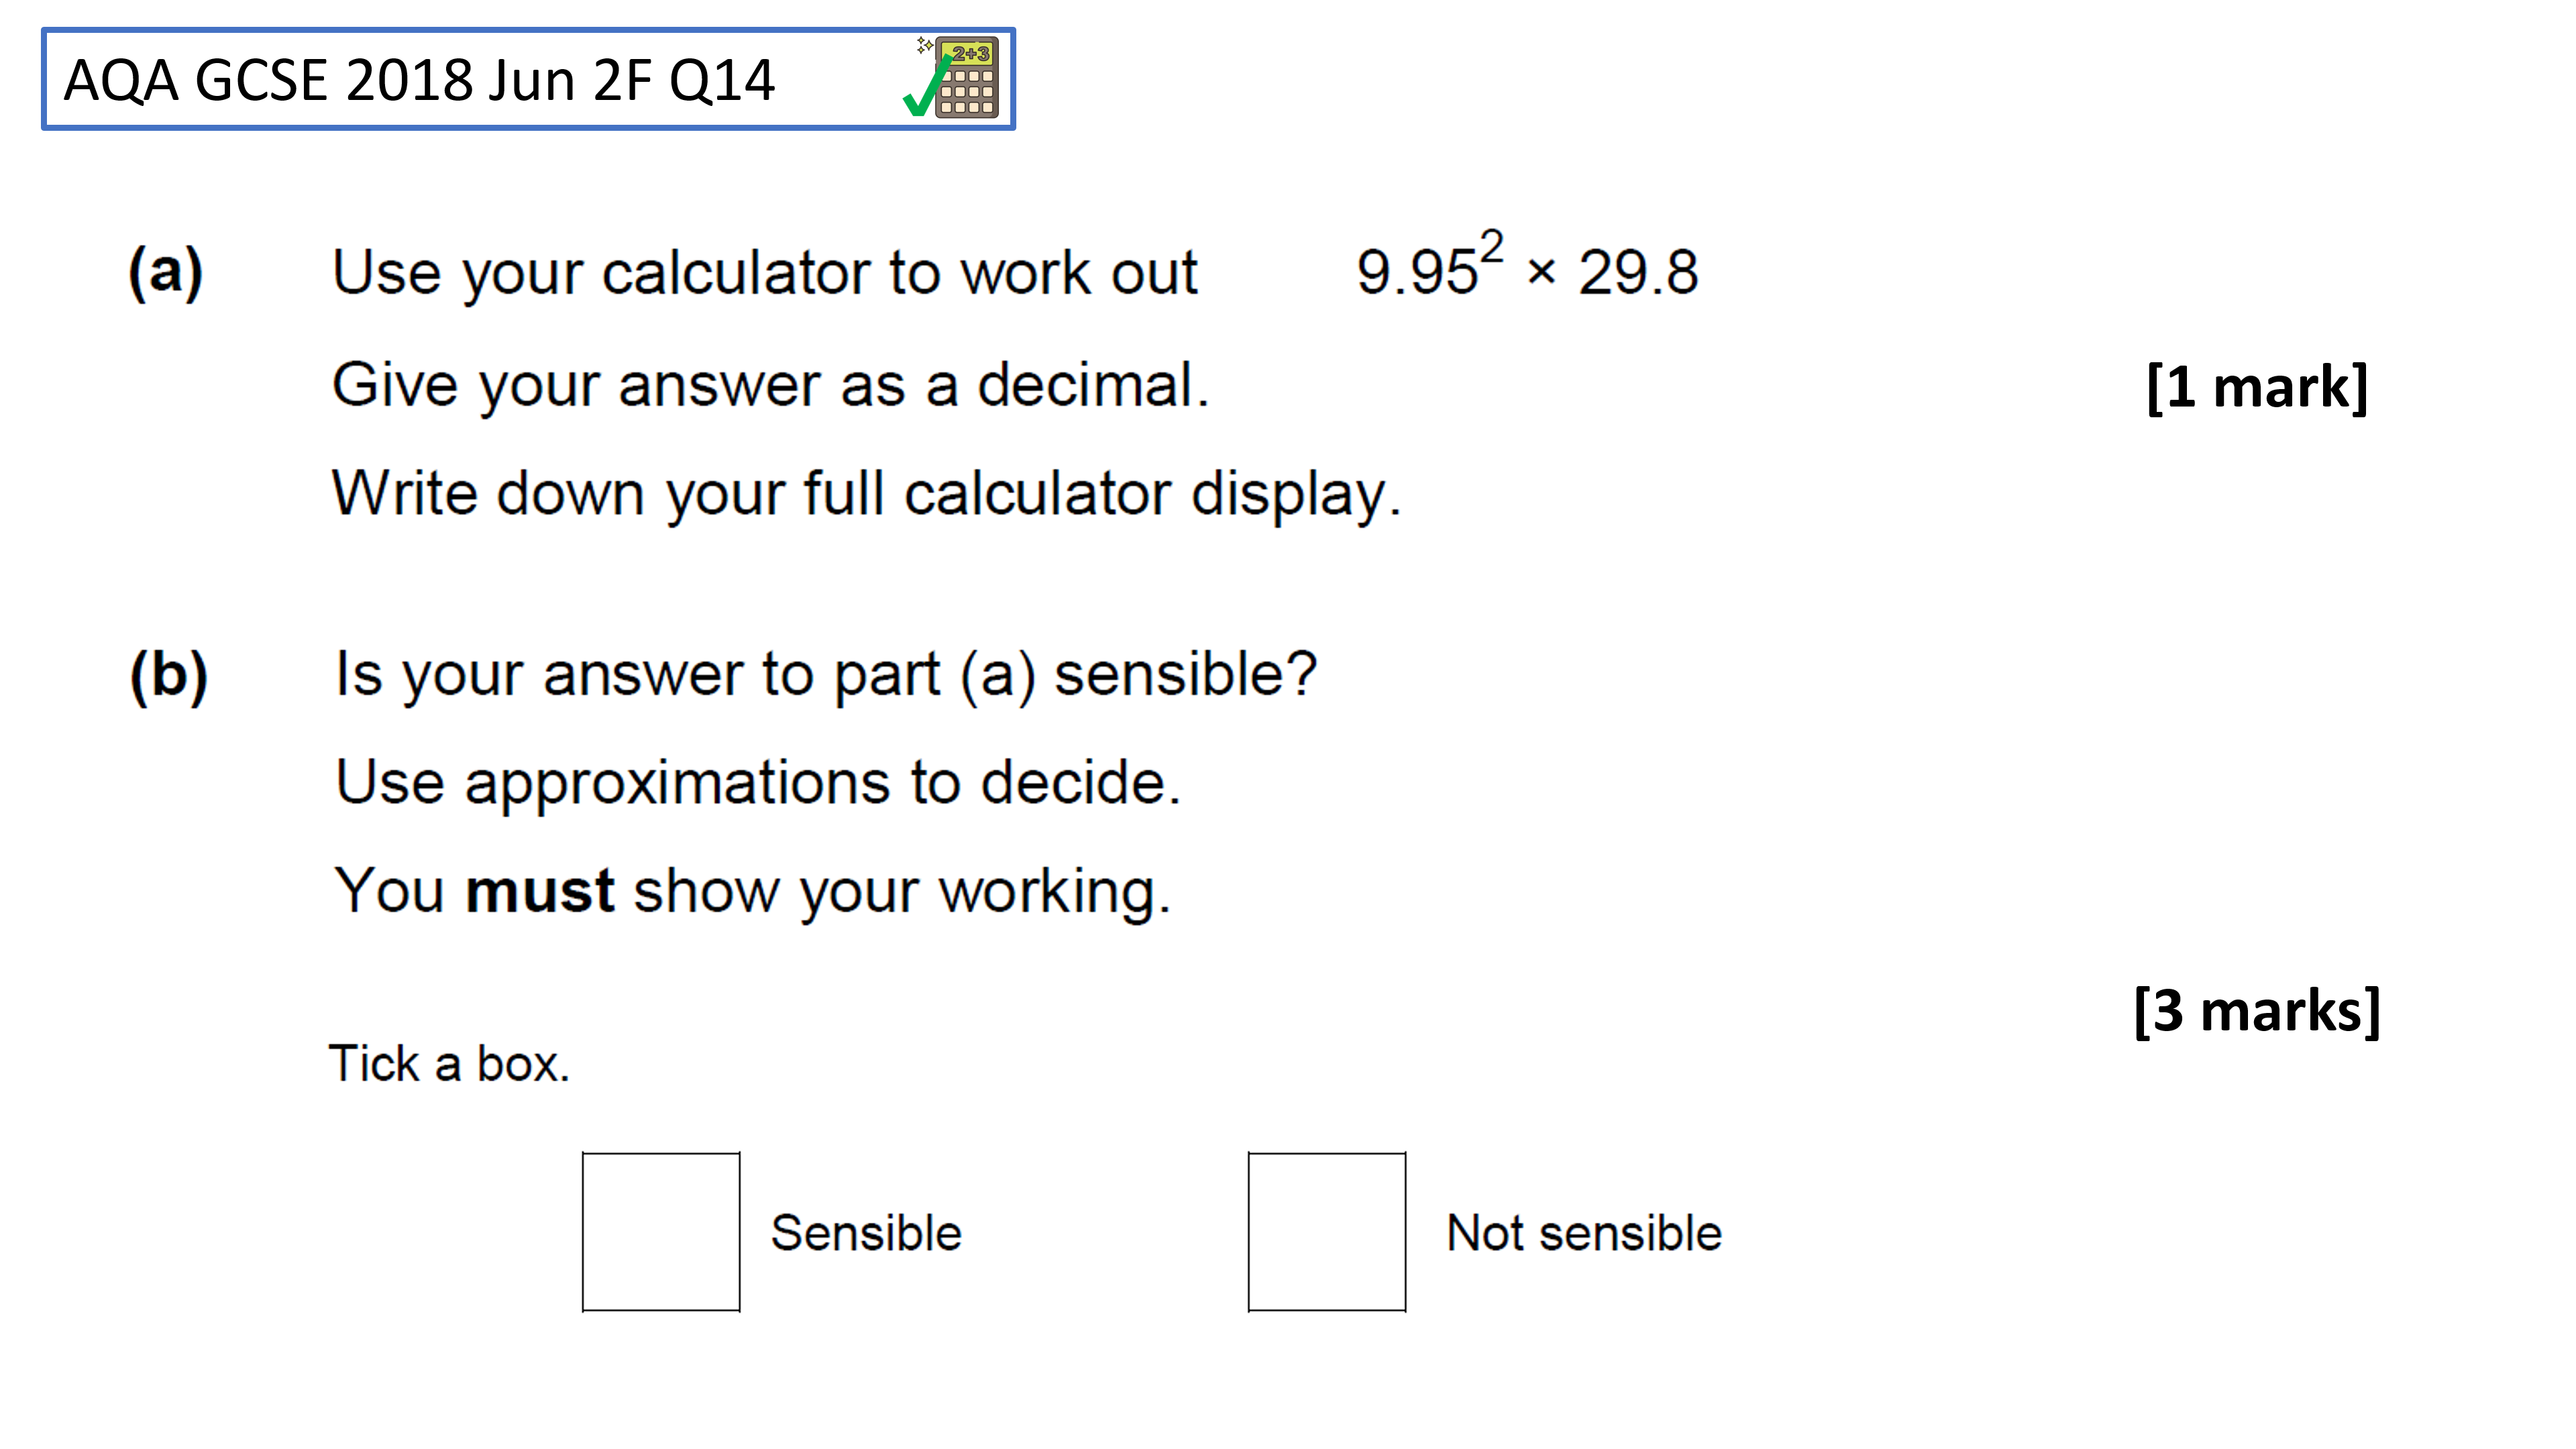
Task: Click the part (b) label
Action: tap(169, 676)
